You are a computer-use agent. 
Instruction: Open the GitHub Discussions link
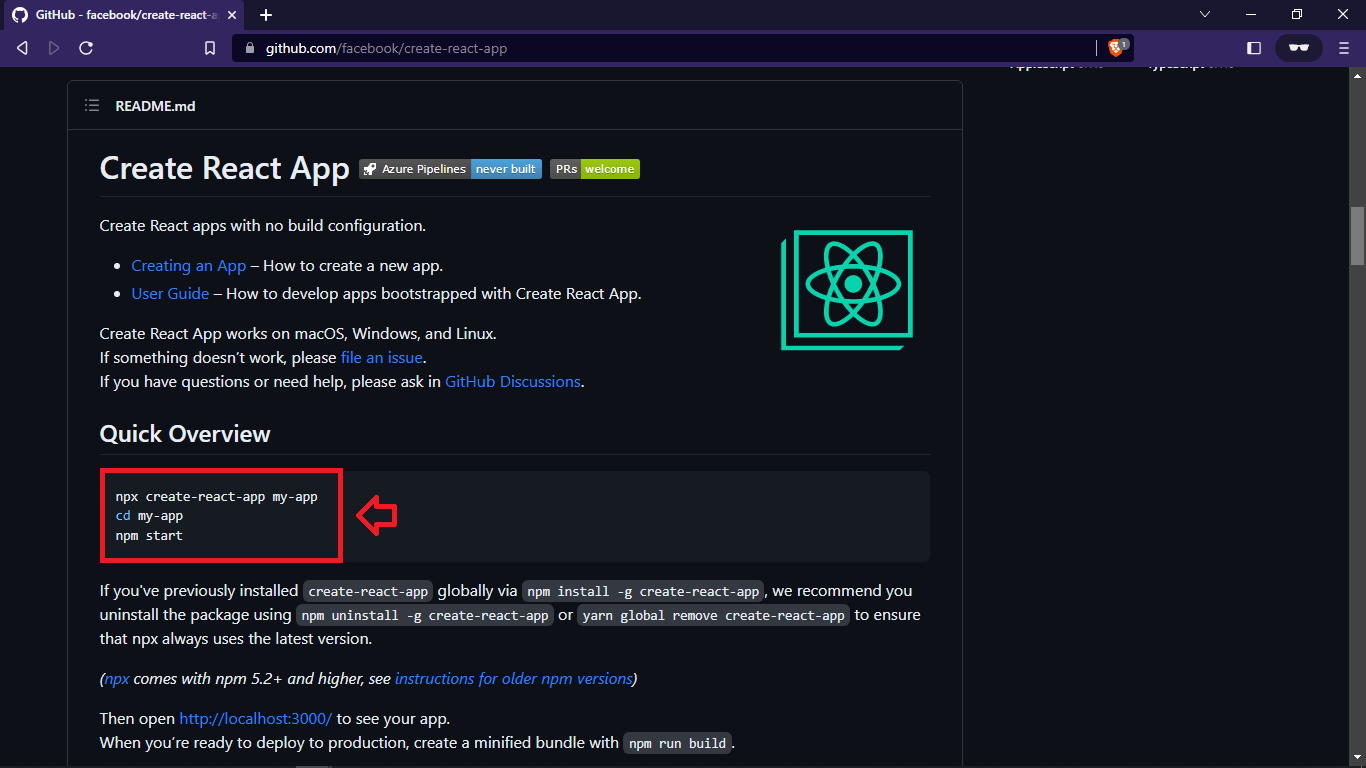pos(513,381)
